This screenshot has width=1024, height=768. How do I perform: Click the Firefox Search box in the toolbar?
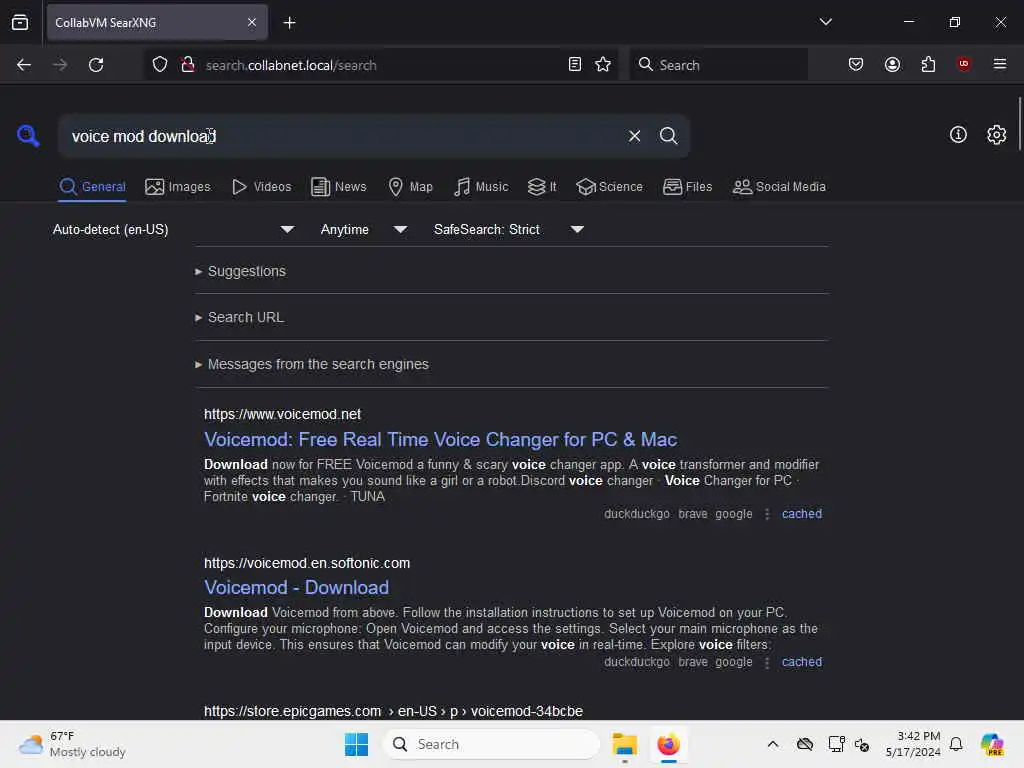coord(718,65)
